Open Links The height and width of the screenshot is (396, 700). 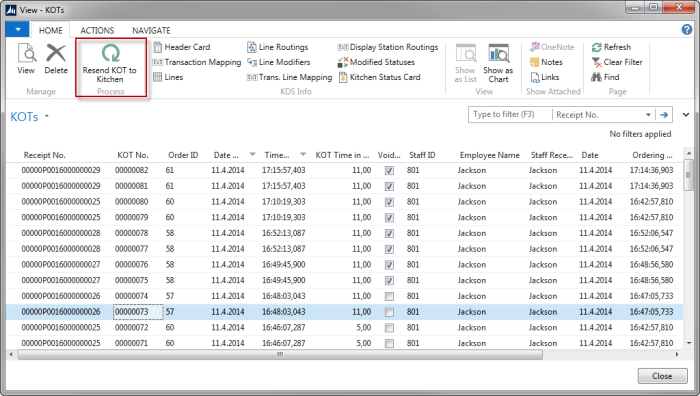tap(545, 77)
